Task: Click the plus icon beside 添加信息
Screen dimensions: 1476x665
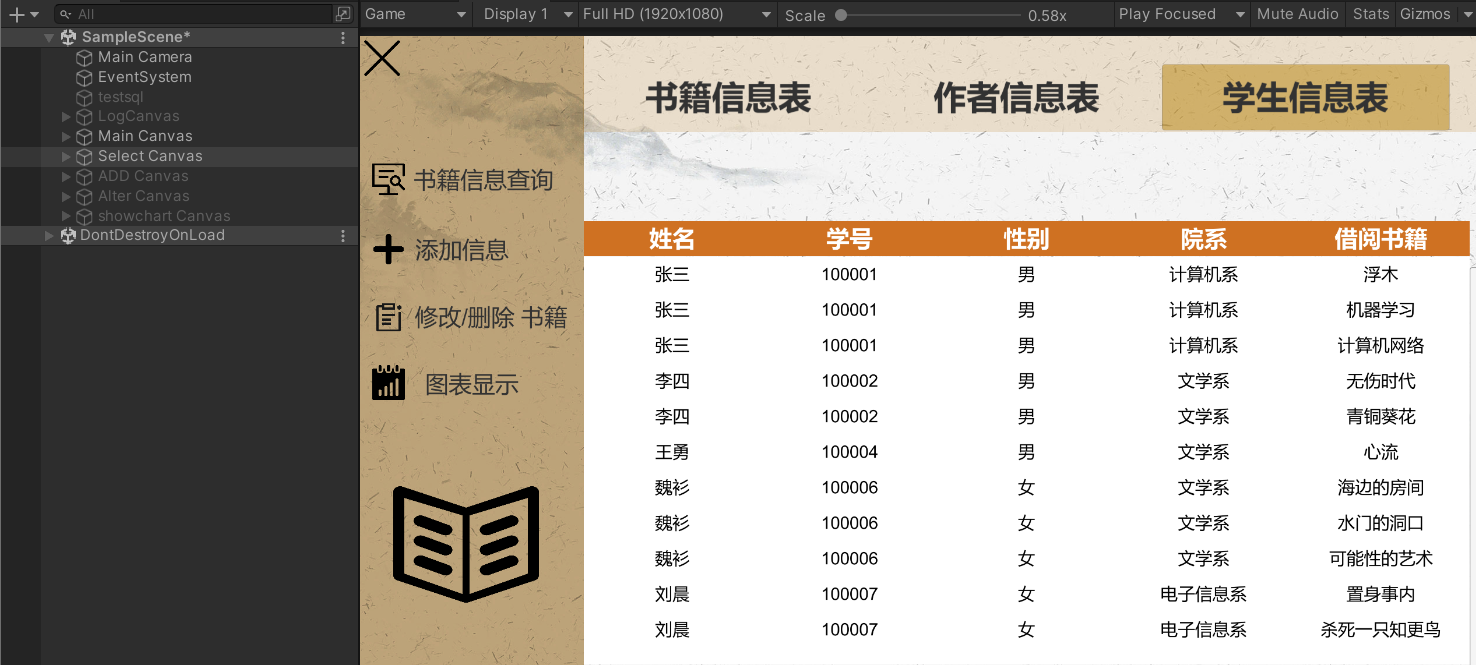Action: click(388, 249)
